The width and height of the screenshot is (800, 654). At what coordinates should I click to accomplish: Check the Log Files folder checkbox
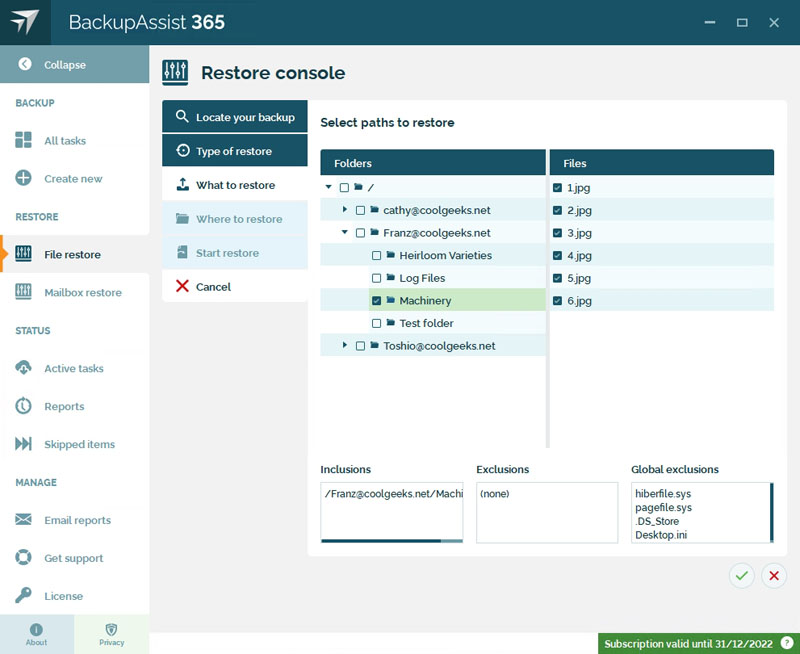[377, 278]
